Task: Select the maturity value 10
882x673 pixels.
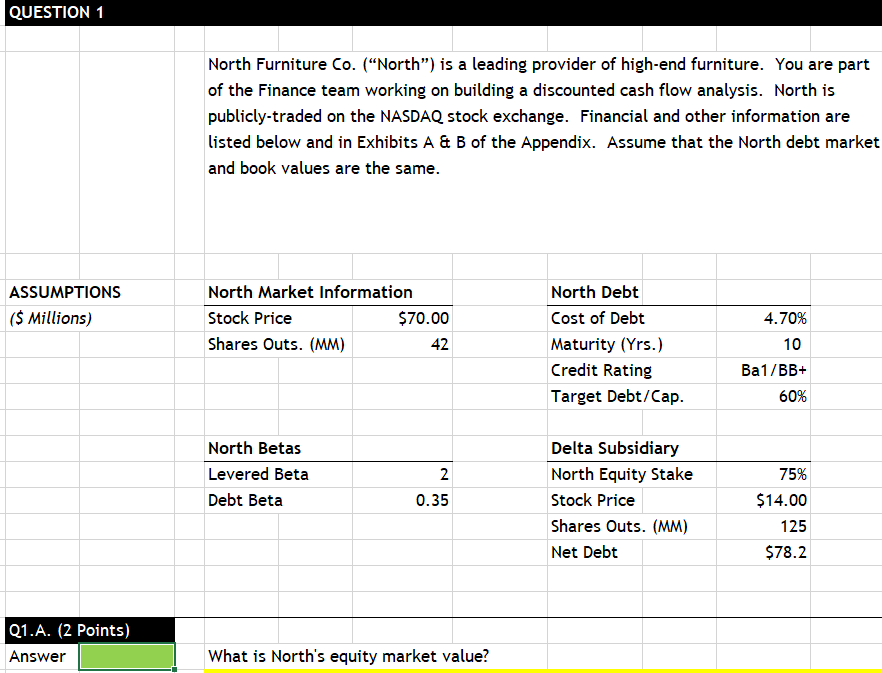Action: click(792, 344)
